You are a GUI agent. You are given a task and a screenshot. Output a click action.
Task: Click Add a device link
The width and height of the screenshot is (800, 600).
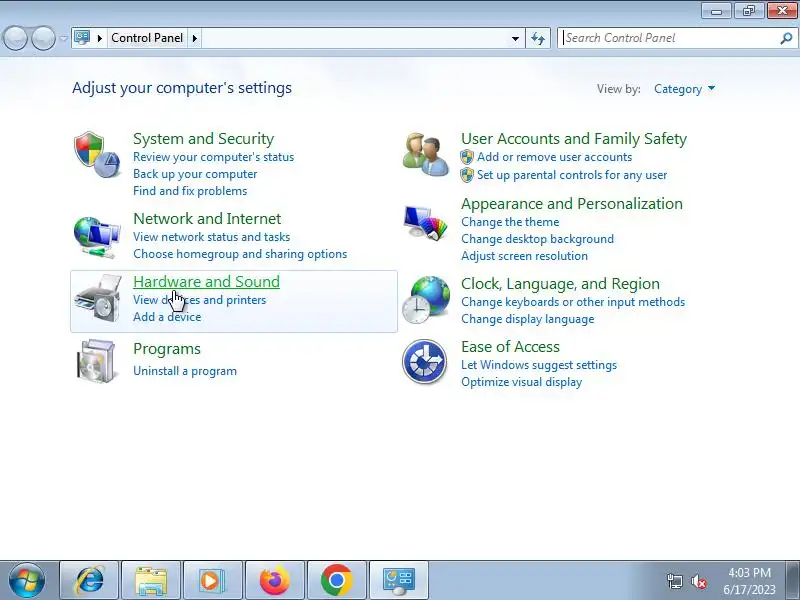167,317
